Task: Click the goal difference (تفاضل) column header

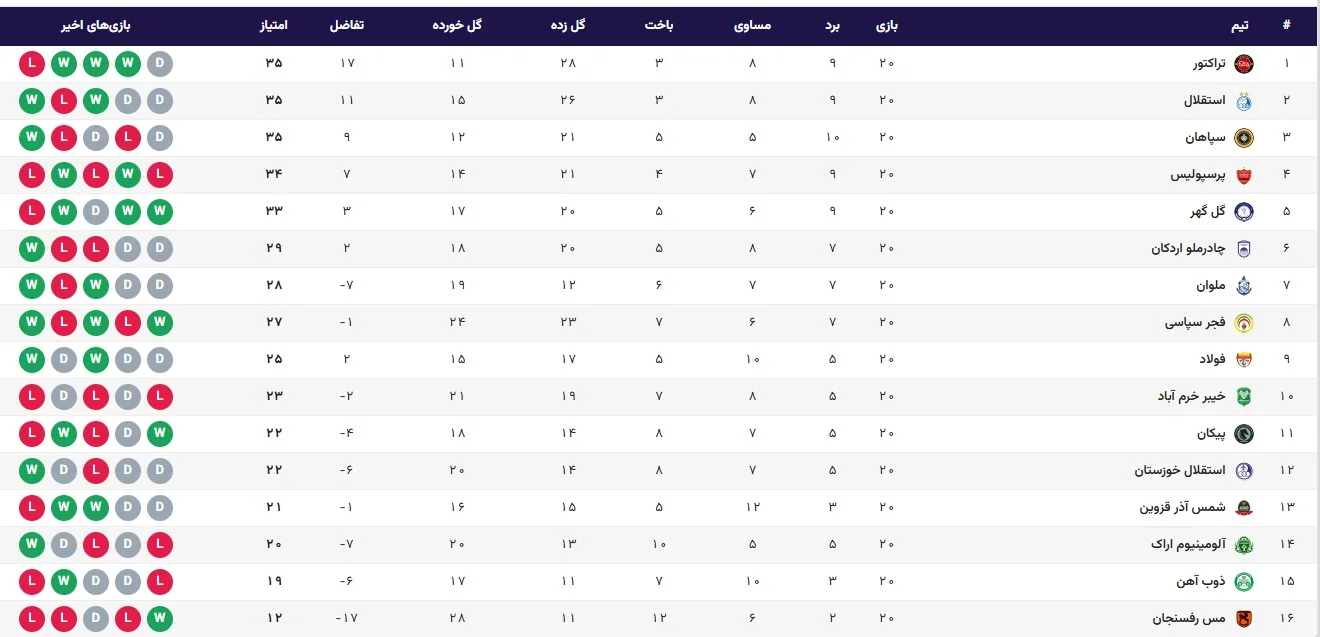Action: pyautogui.click(x=347, y=26)
